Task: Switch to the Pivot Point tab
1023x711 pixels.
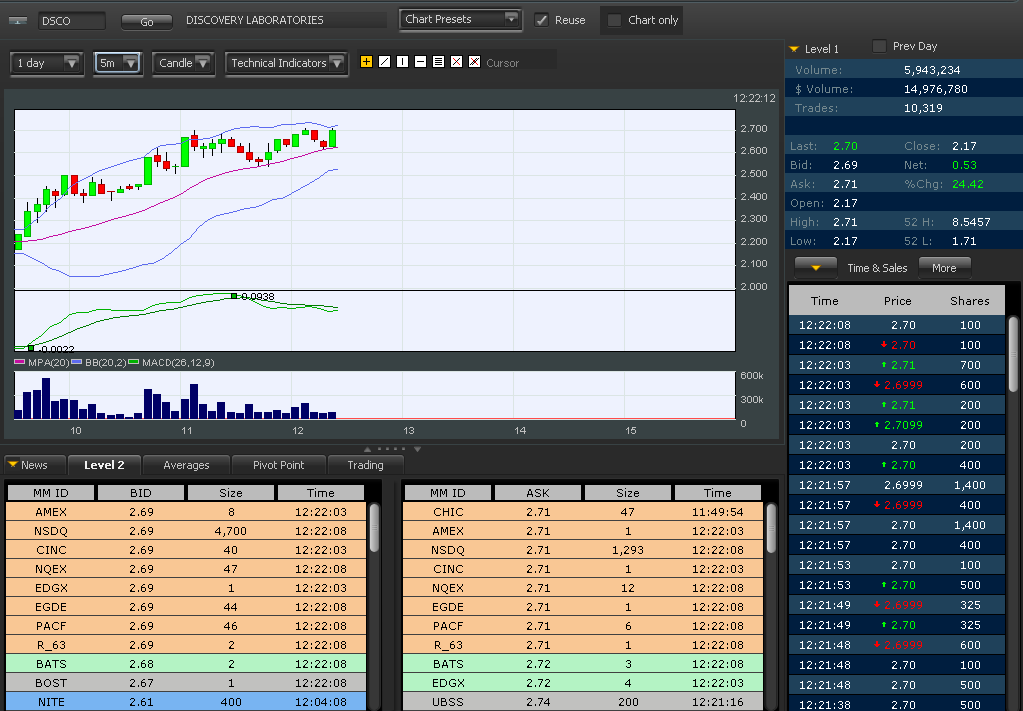Action: 278,465
